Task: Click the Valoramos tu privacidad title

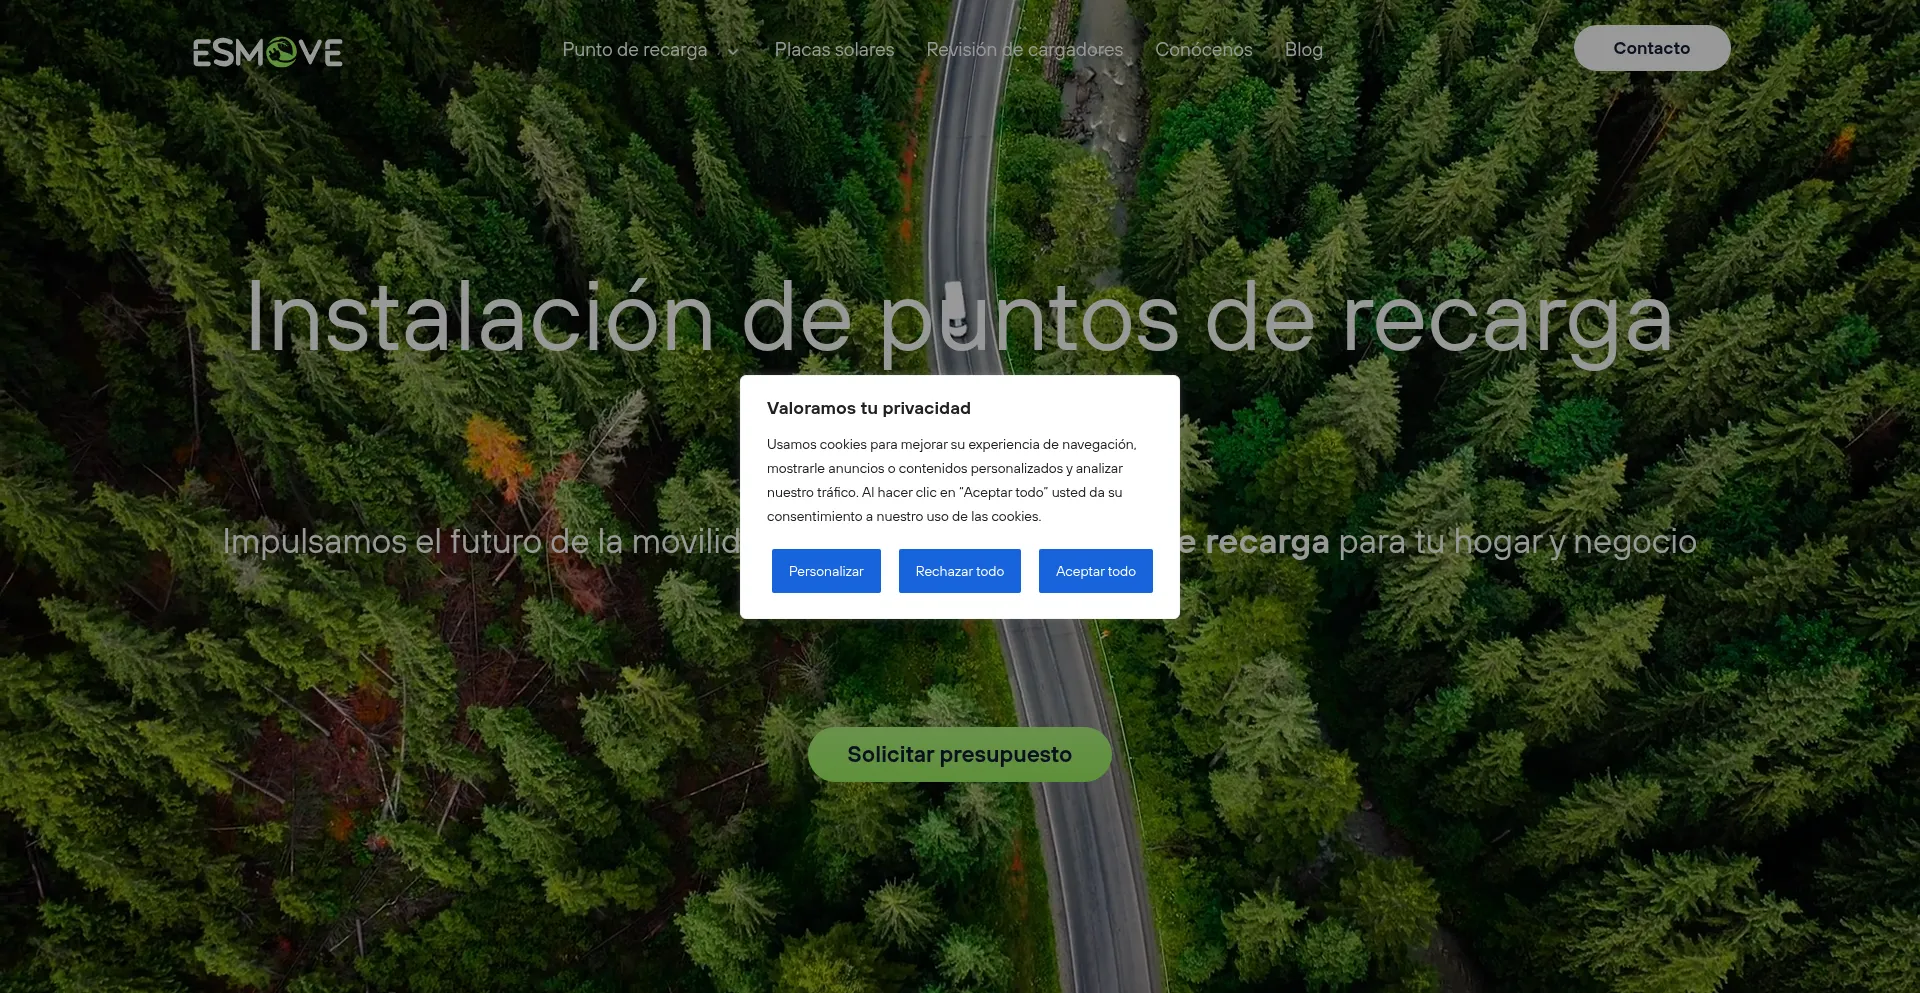Action: 868,408
